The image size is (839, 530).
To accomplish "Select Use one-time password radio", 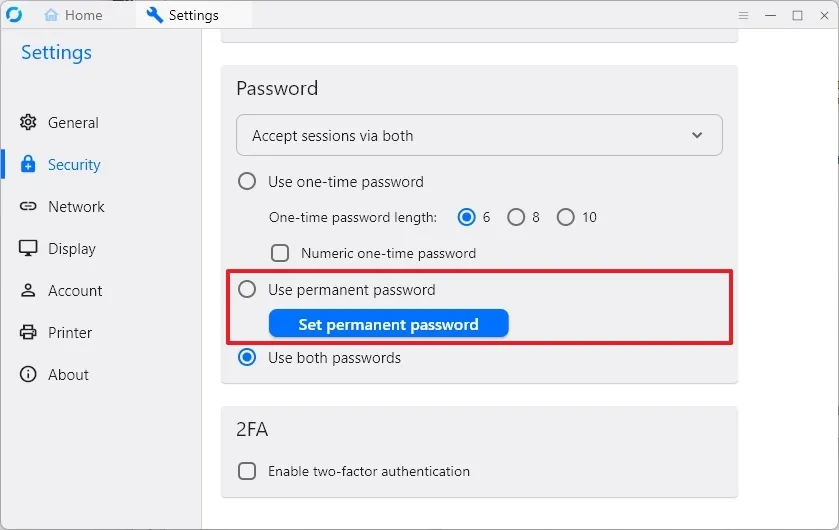I will pyautogui.click(x=247, y=182).
